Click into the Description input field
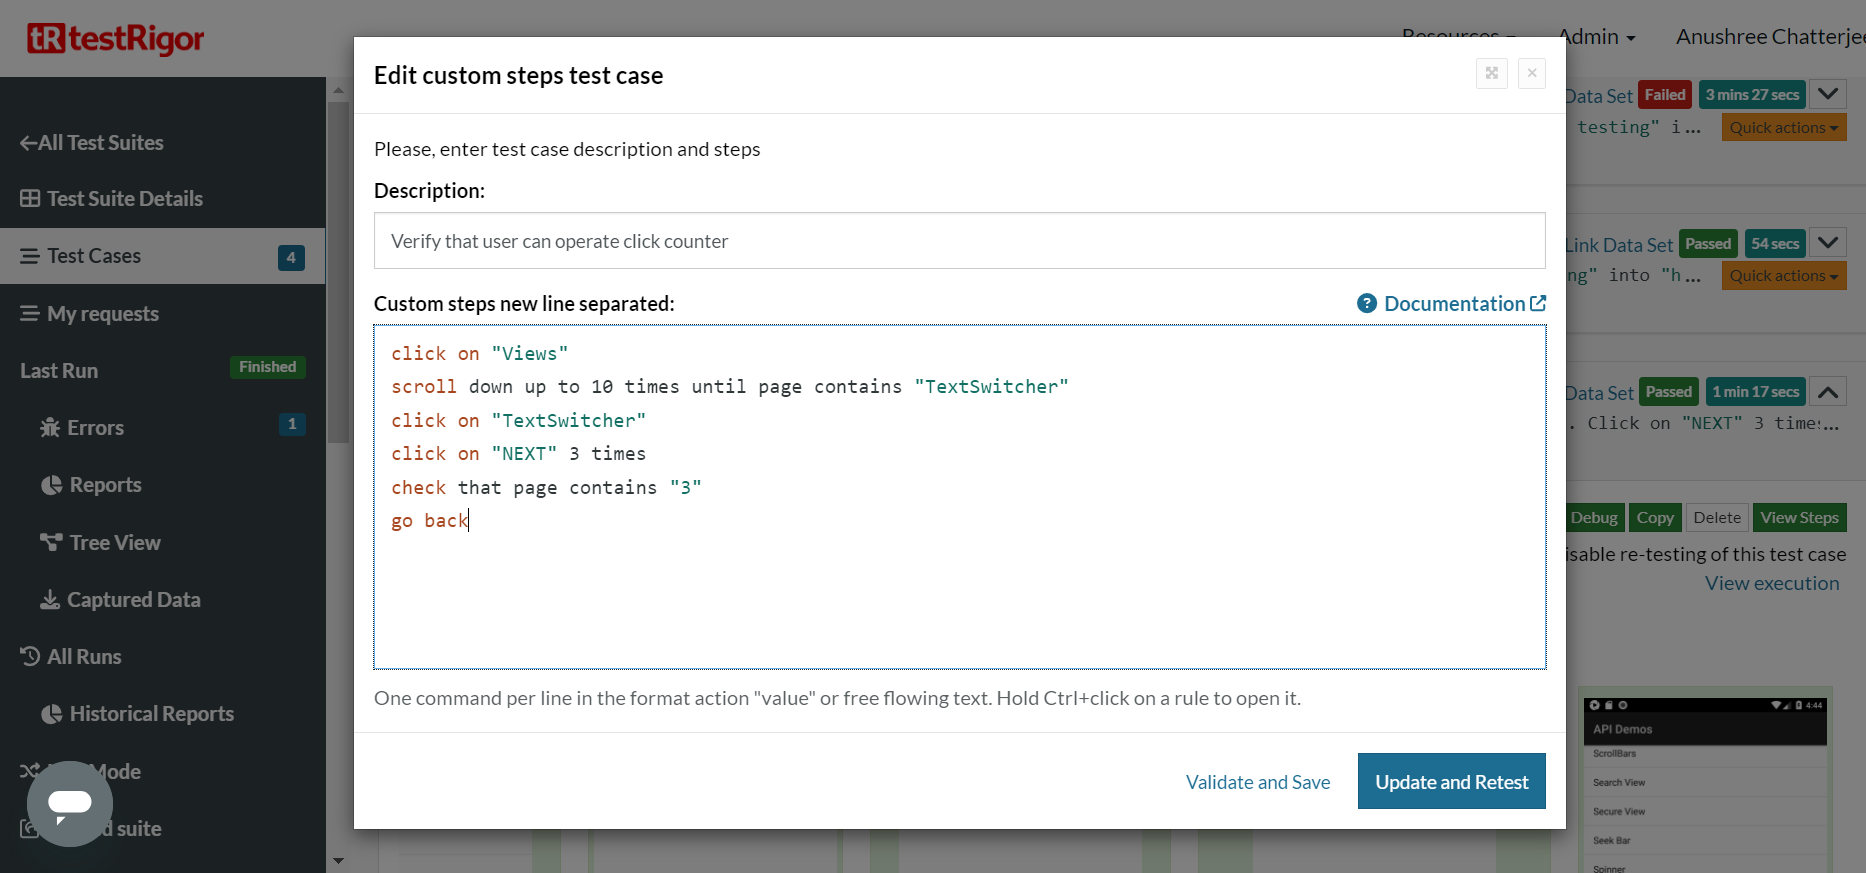The width and height of the screenshot is (1866, 873). click(959, 241)
